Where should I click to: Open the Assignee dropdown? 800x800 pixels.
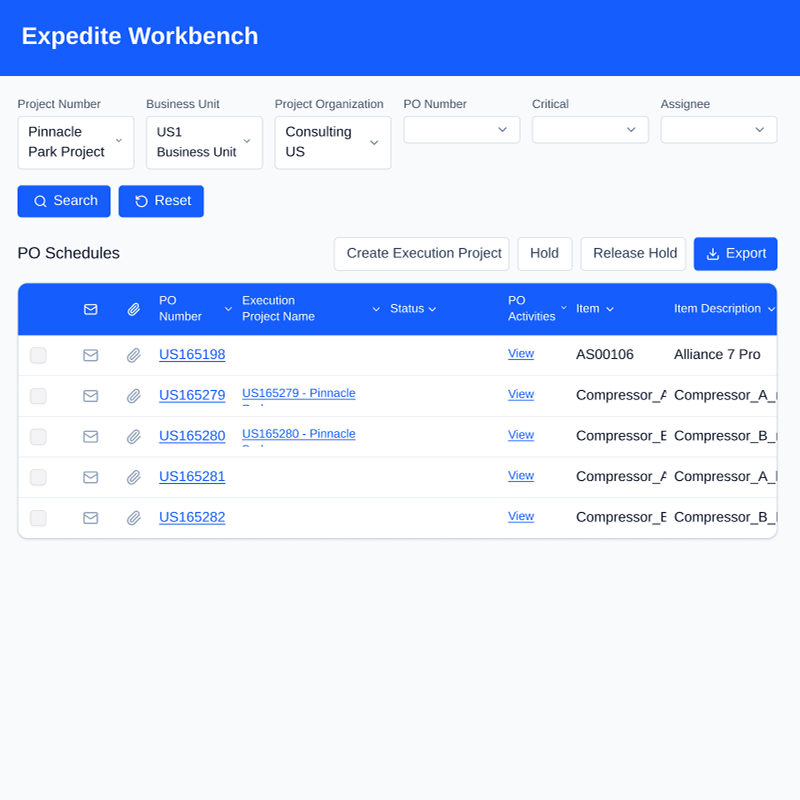click(718, 130)
